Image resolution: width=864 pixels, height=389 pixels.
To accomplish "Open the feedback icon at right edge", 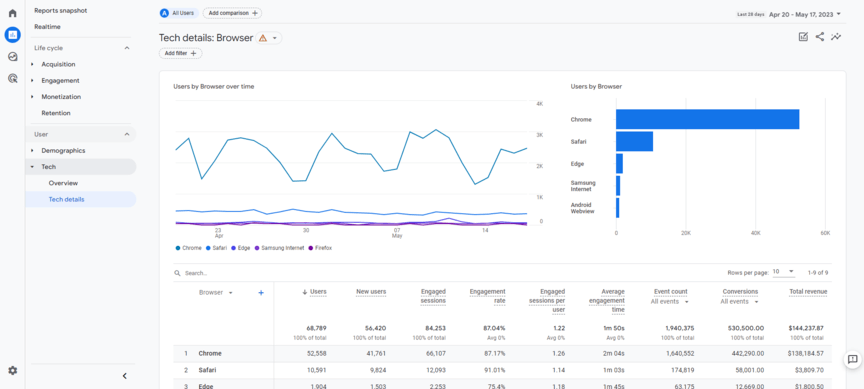I will point(852,359).
